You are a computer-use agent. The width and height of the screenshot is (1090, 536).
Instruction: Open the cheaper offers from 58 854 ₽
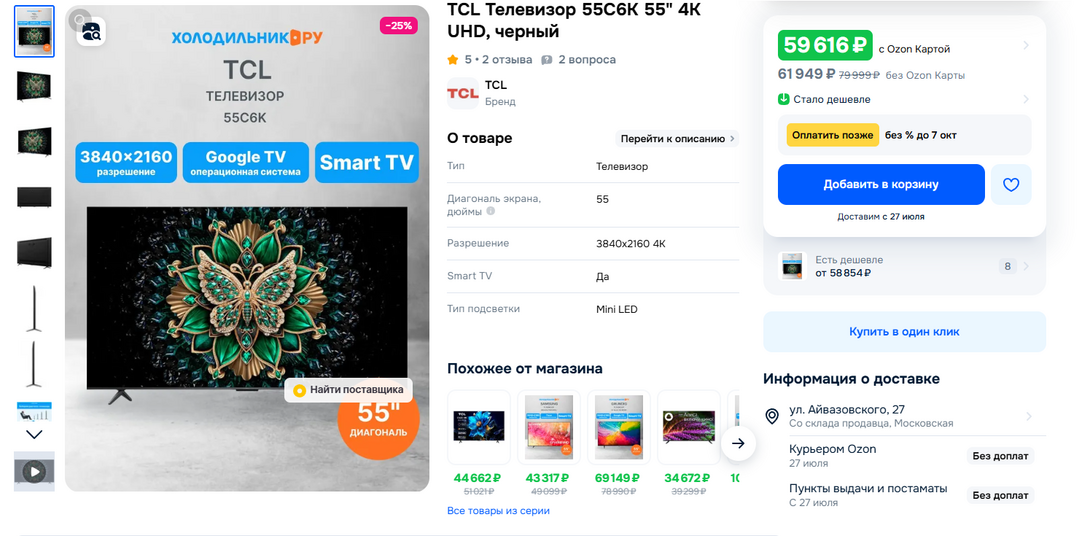coord(904,266)
